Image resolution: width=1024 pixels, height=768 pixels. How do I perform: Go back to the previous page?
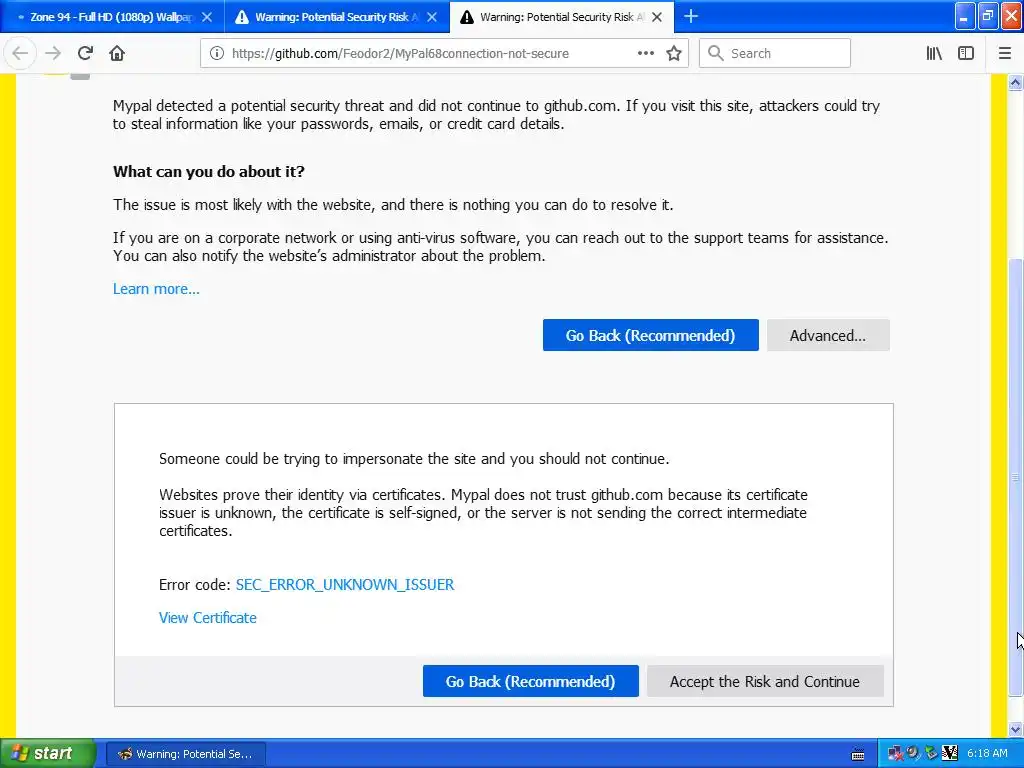point(20,53)
